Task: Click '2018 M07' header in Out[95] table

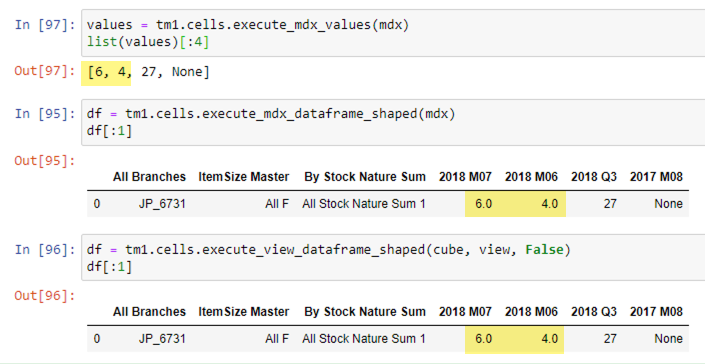Action: point(465,177)
